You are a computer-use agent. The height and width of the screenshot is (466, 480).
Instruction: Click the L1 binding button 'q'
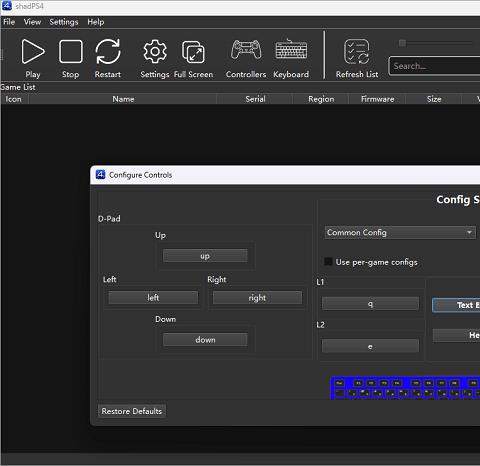(x=370, y=304)
